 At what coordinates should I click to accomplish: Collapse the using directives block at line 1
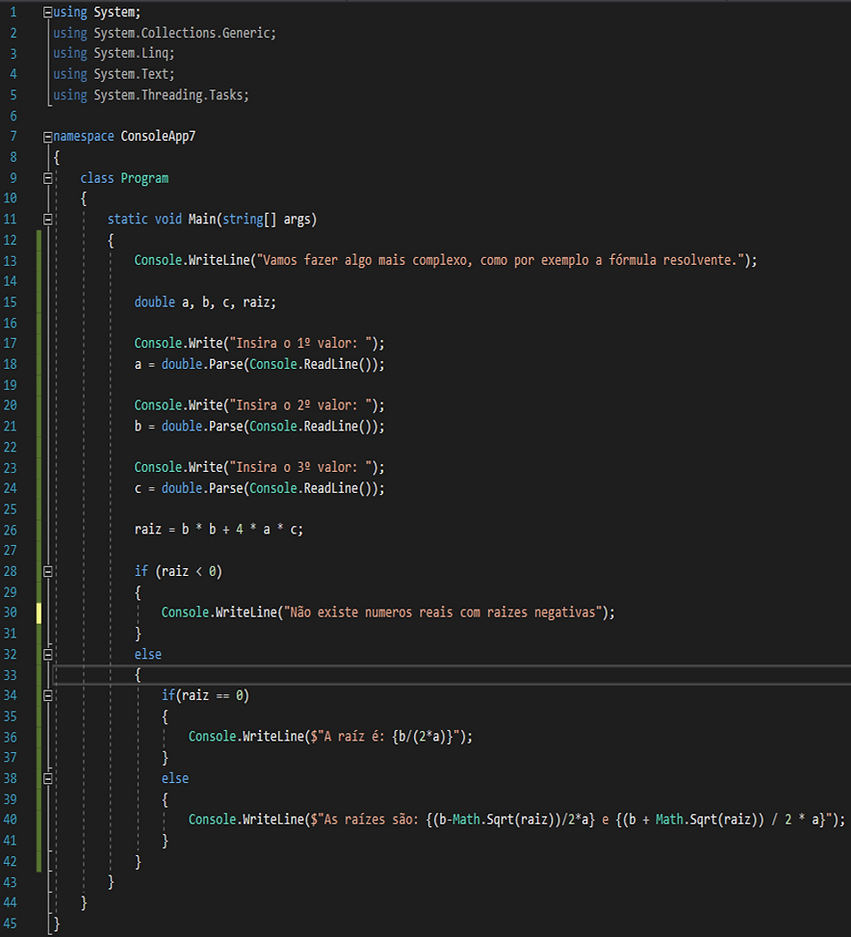(48, 13)
